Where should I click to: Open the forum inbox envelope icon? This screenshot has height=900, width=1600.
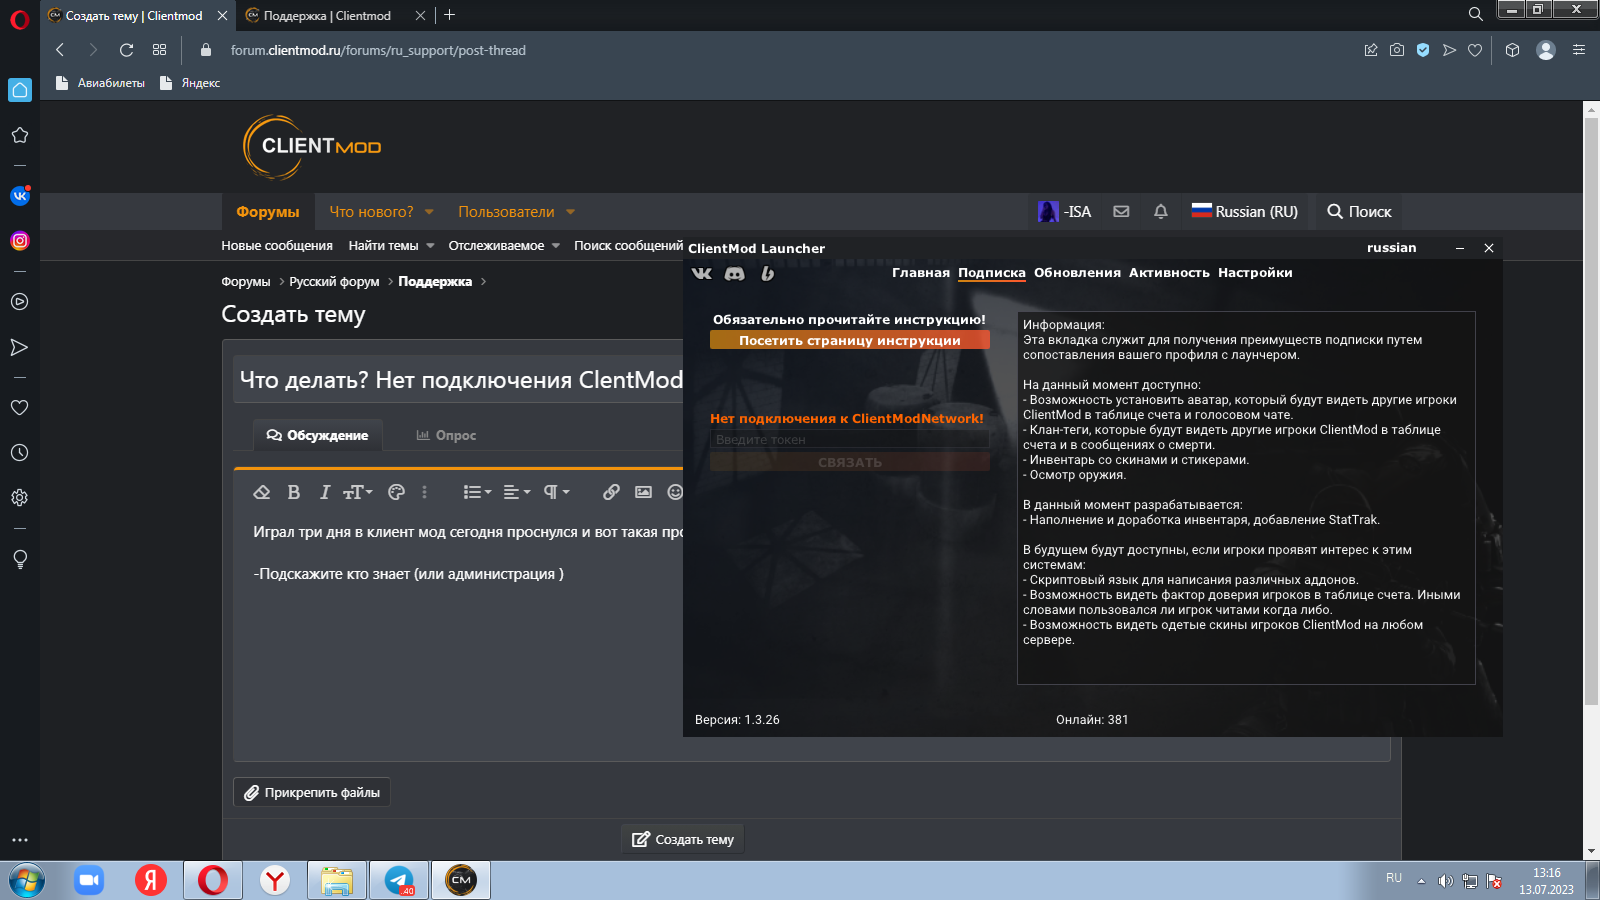point(1121,212)
